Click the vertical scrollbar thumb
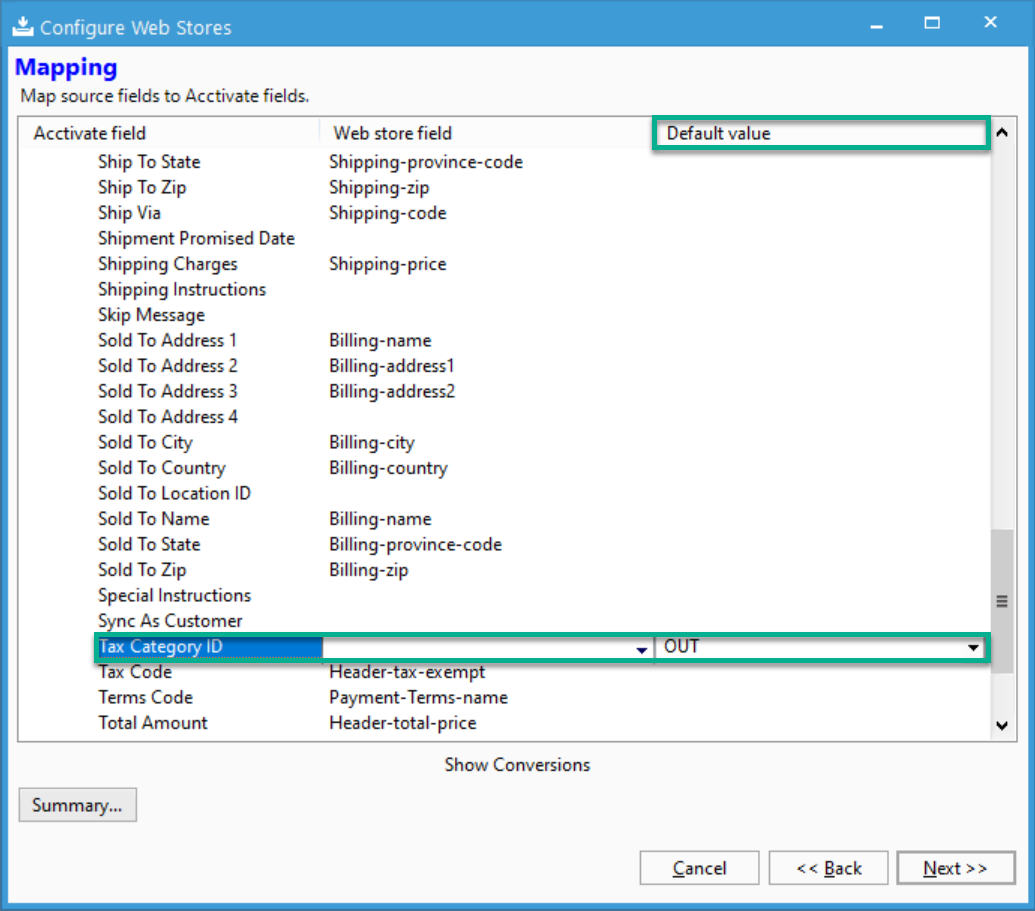 1002,601
